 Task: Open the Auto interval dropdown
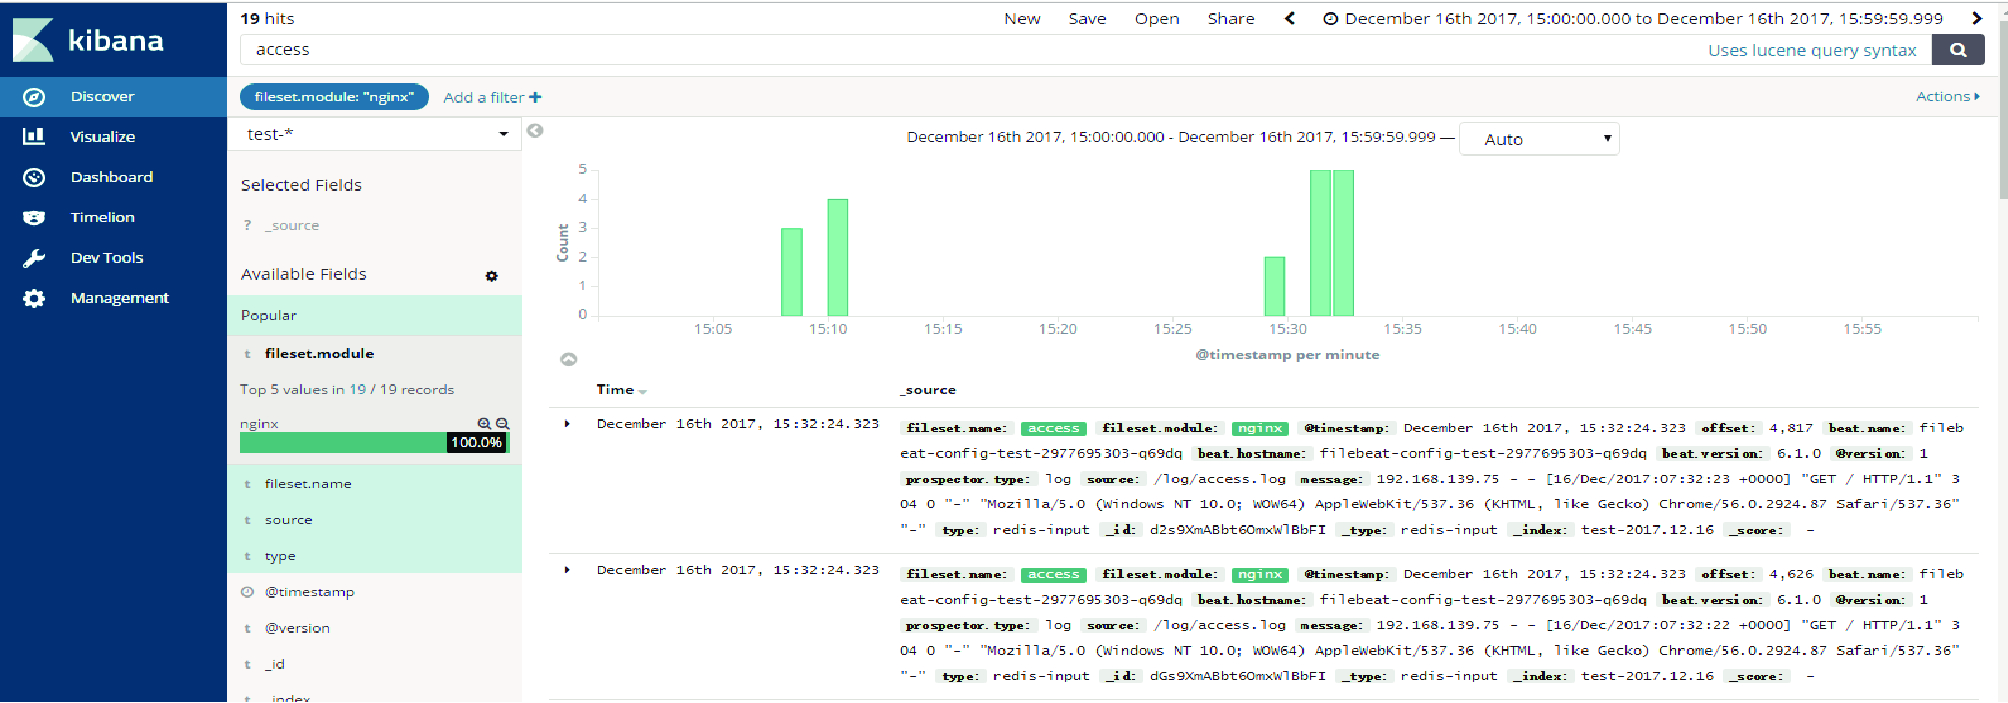tap(1539, 139)
